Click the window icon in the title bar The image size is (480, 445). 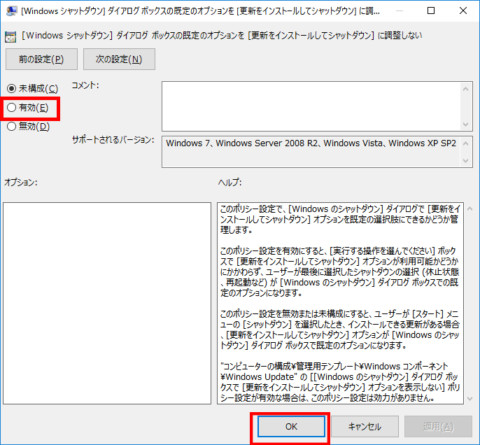[12, 11]
